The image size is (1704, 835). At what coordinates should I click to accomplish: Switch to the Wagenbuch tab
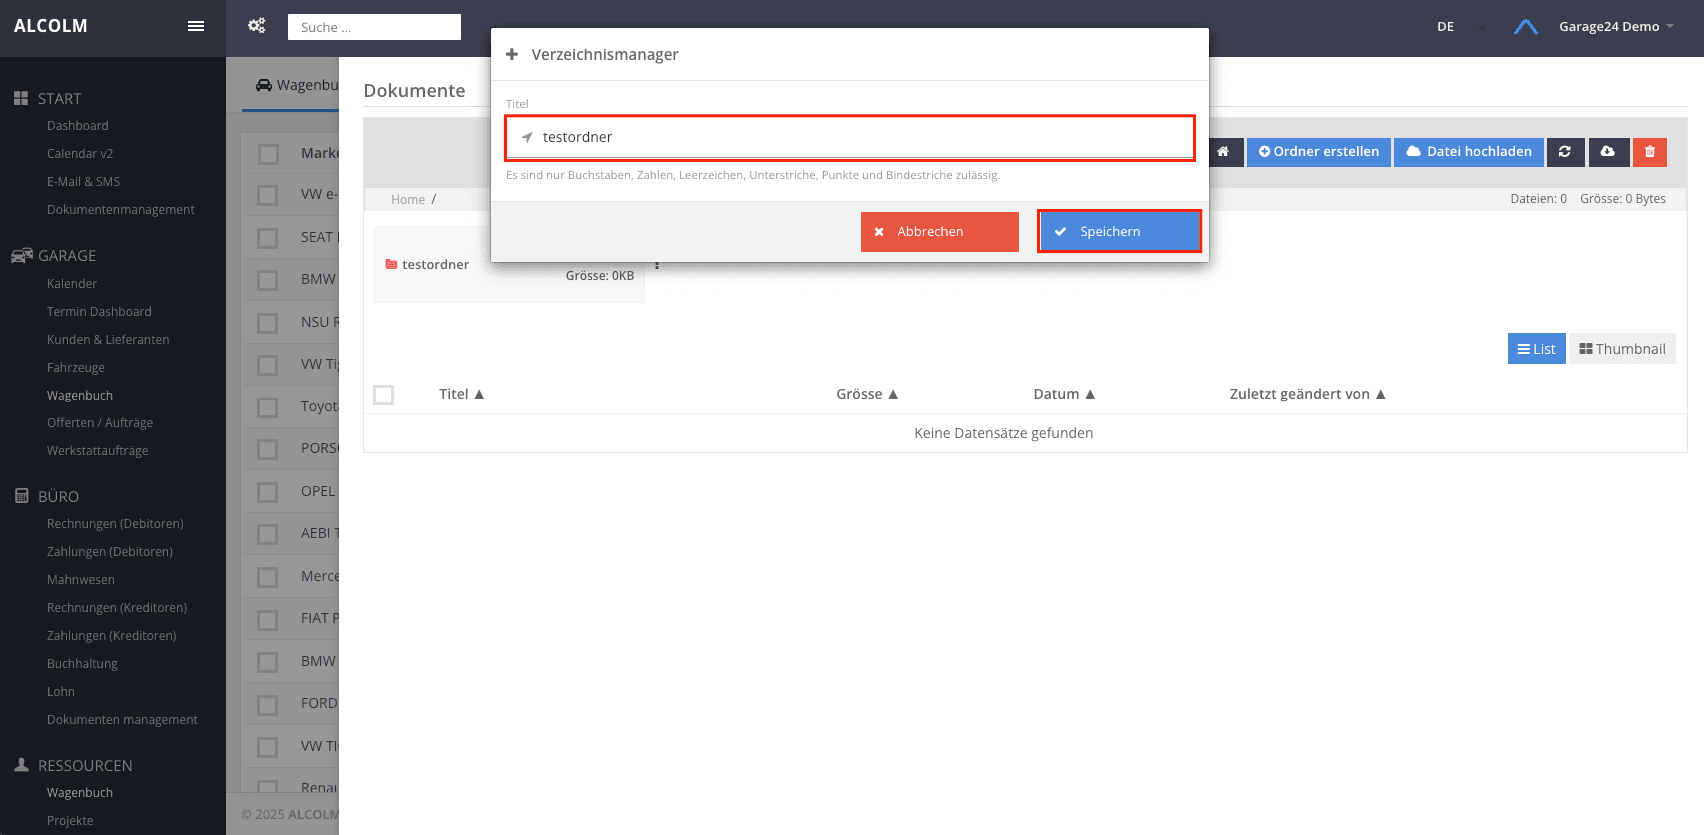[297, 85]
